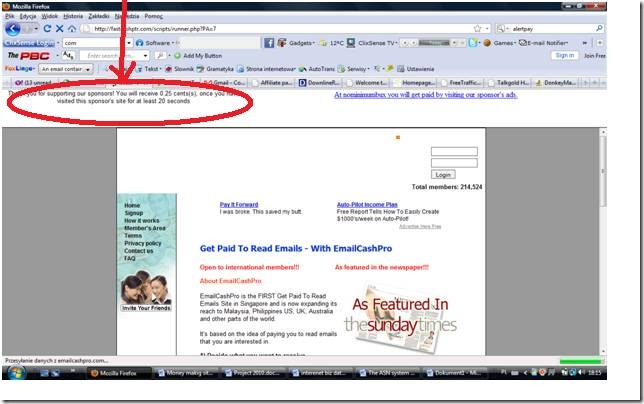The height and width of the screenshot is (404, 644).
Task: Click the ClixSense TV monitor icon
Action: [x=351, y=43]
